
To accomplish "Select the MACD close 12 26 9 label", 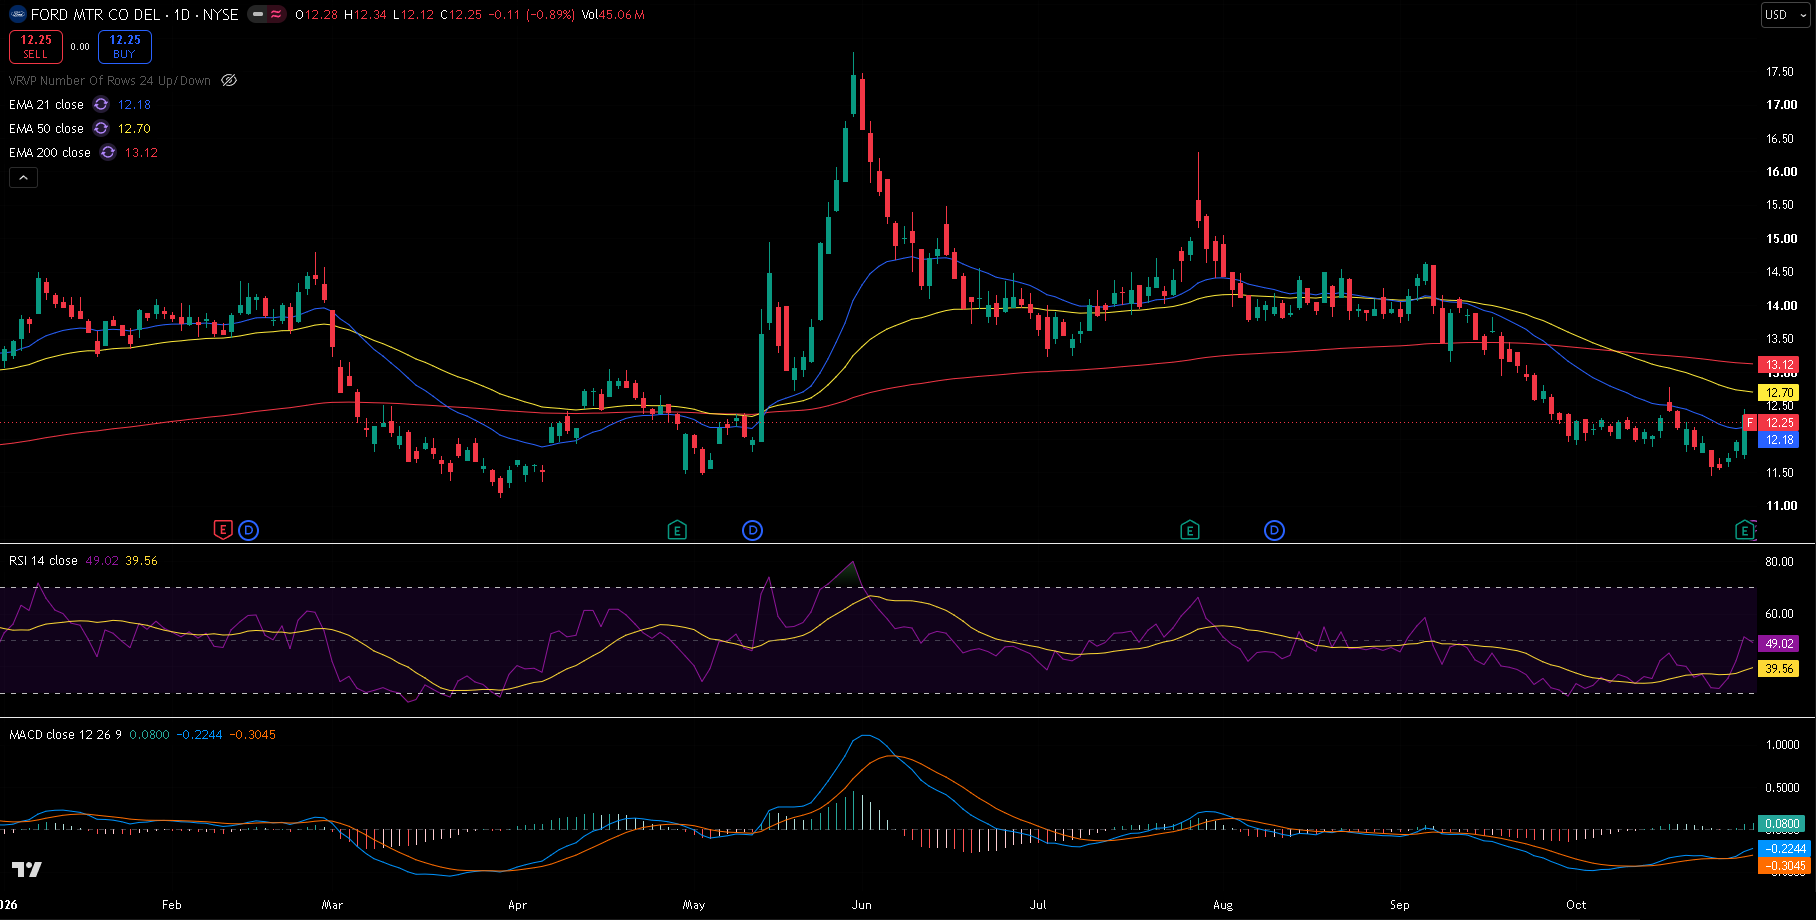I will point(65,734).
